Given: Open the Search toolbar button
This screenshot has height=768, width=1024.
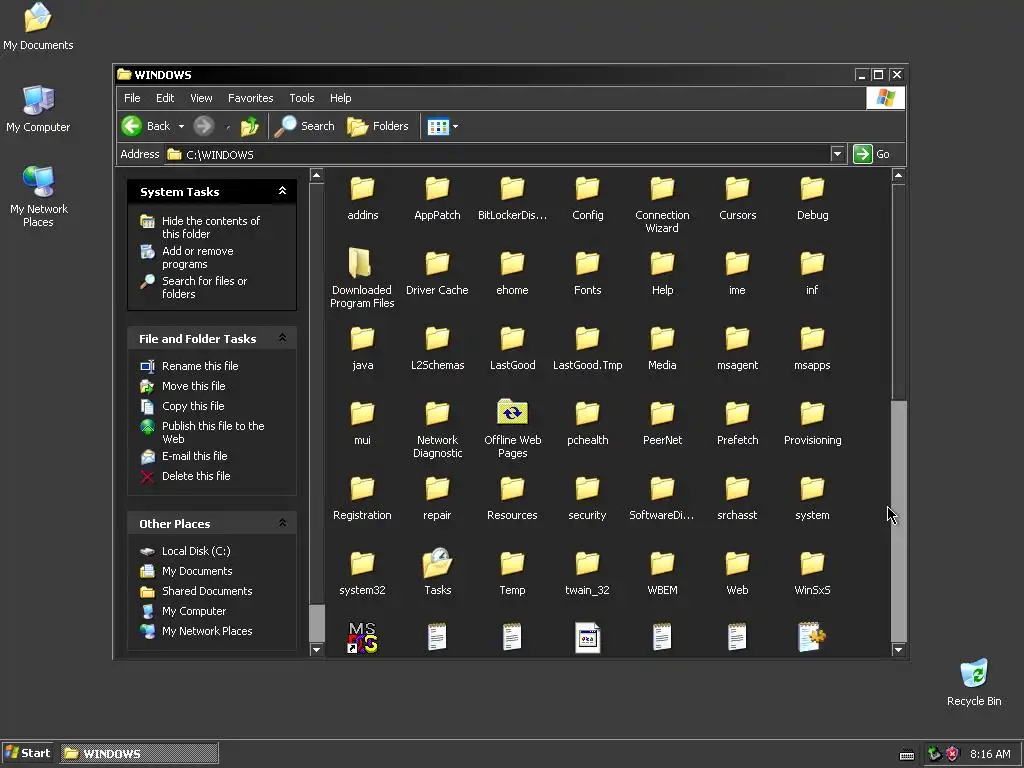Looking at the screenshot, I should tap(305, 126).
